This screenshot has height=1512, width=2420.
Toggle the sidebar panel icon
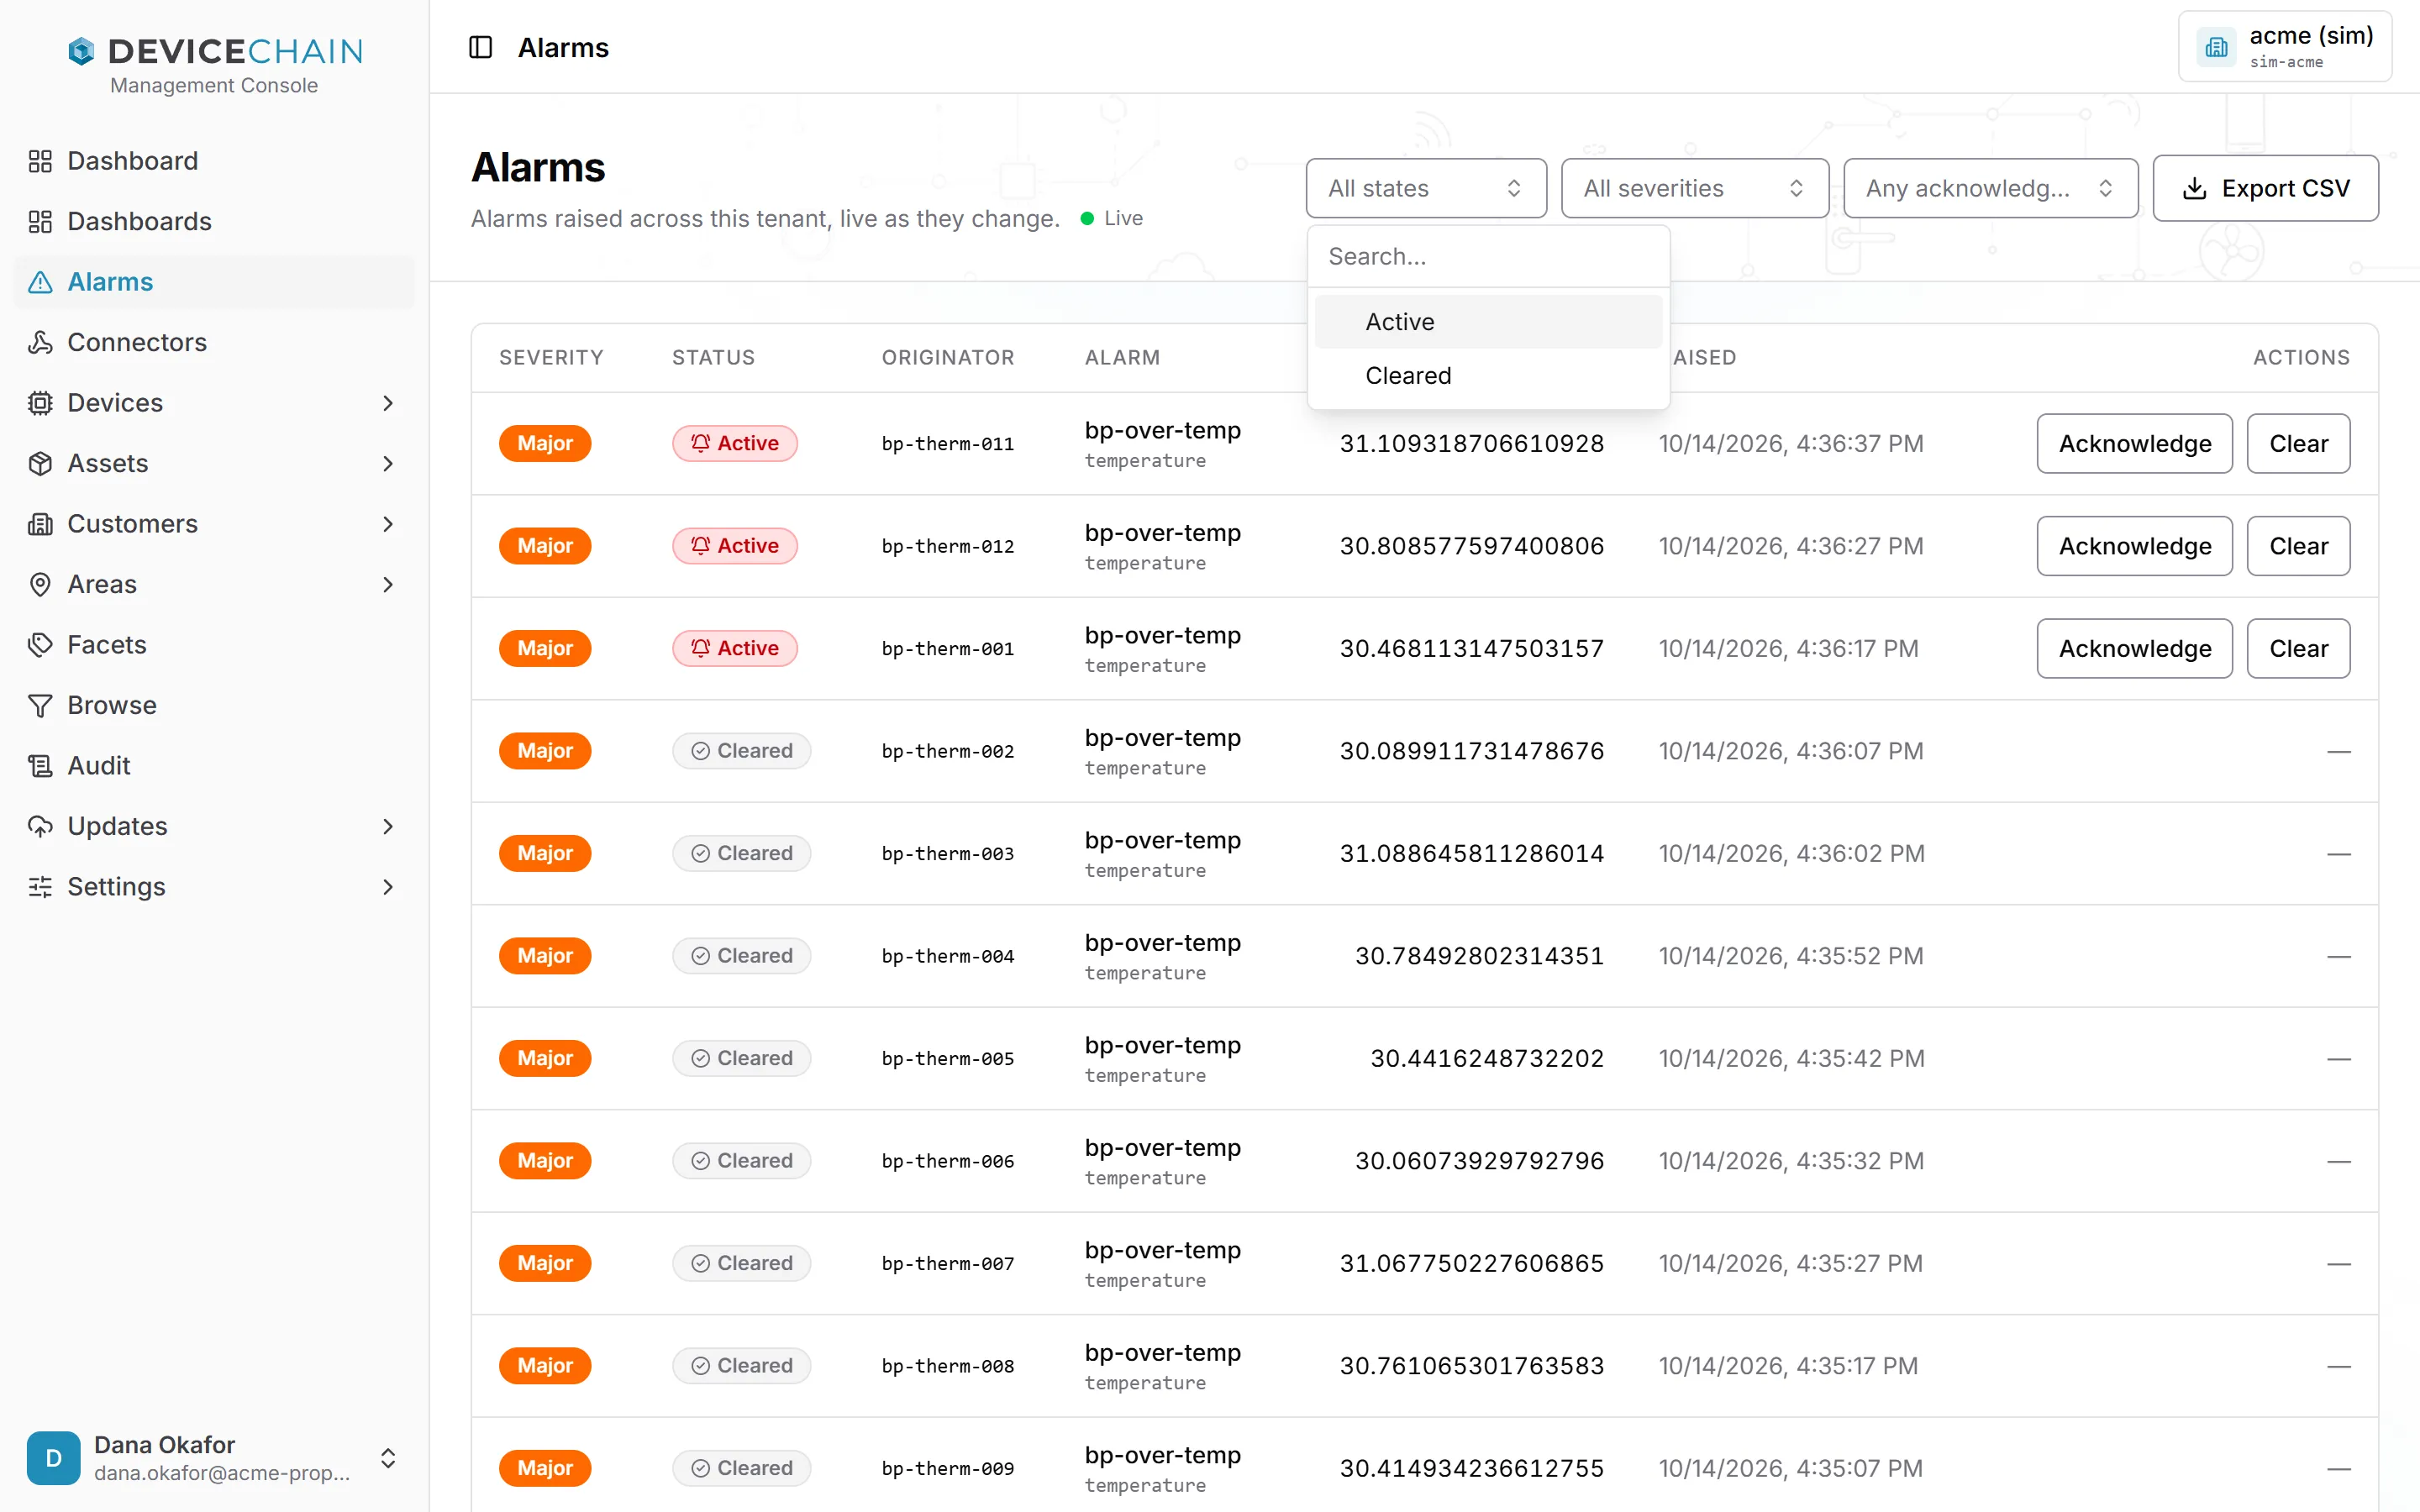(x=481, y=47)
